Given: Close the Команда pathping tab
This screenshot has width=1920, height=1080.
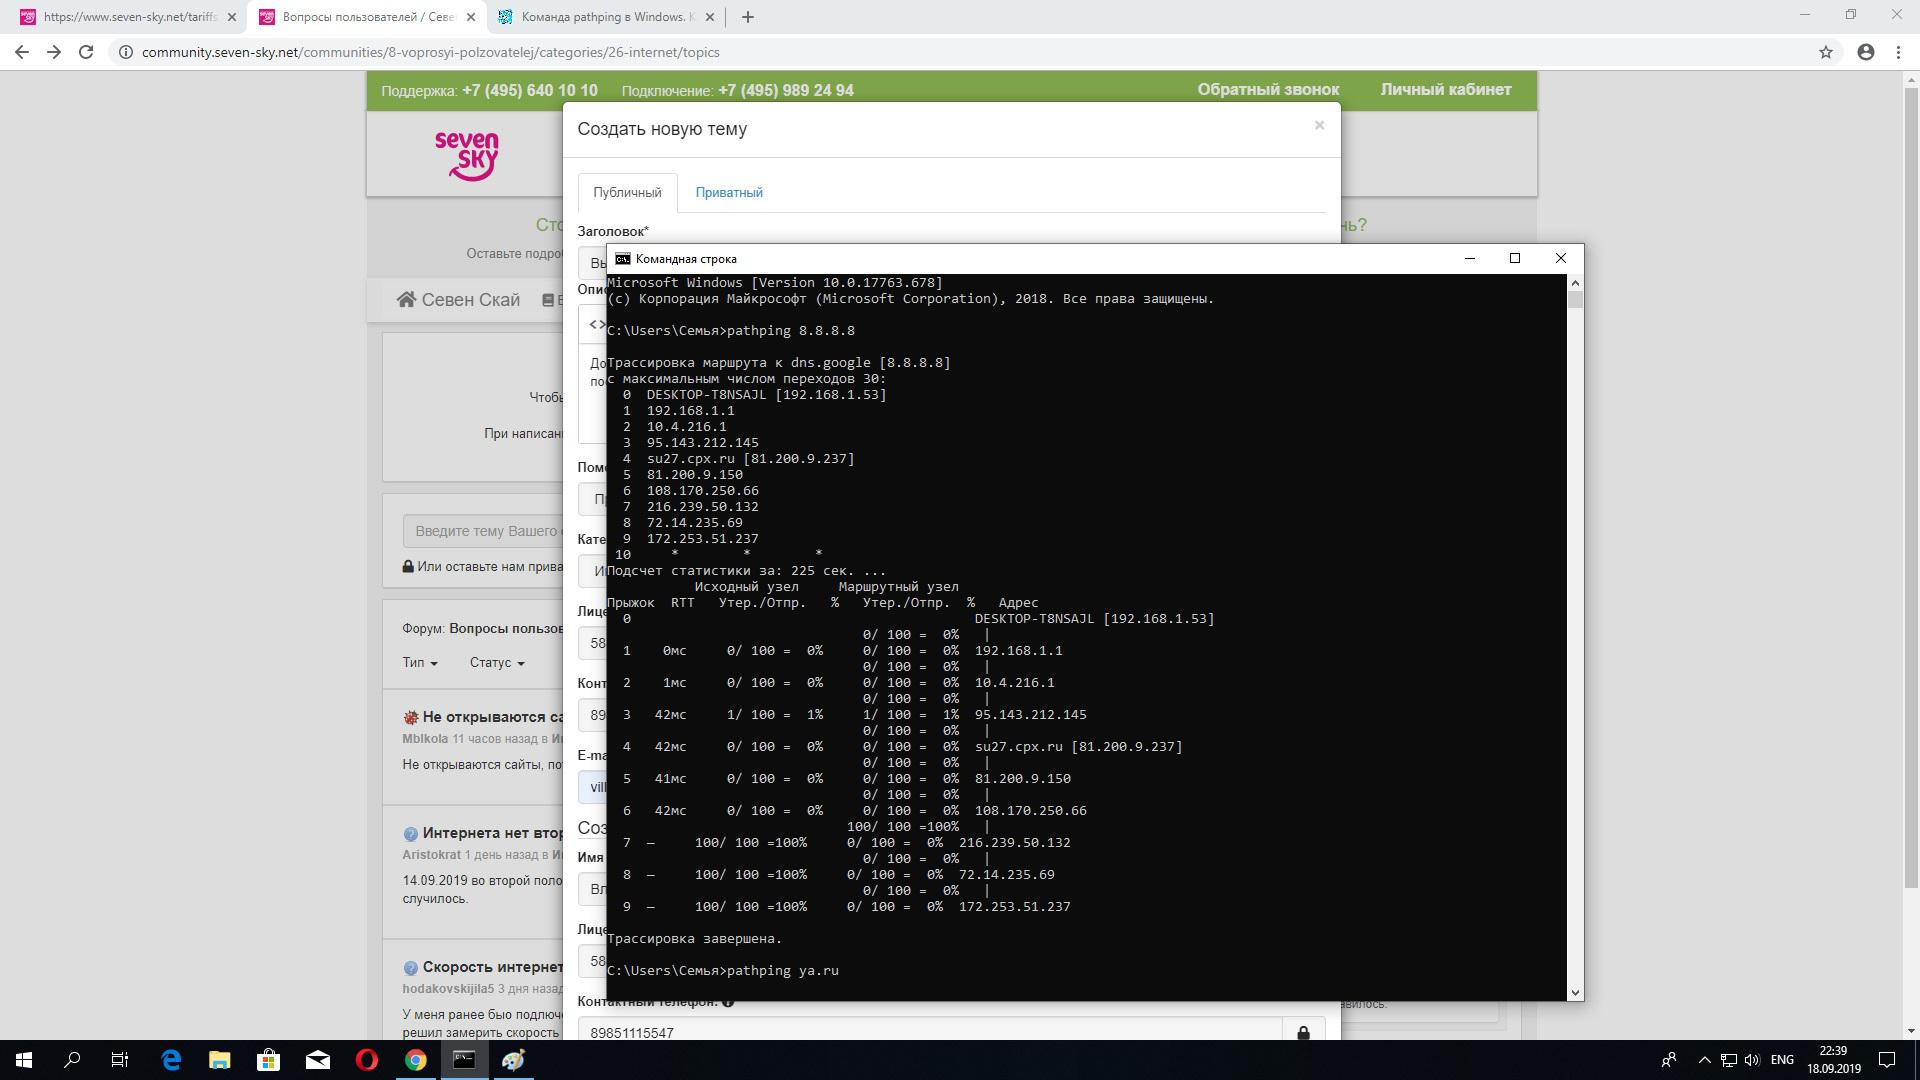Looking at the screenshot, I should [x=708, y=17].
